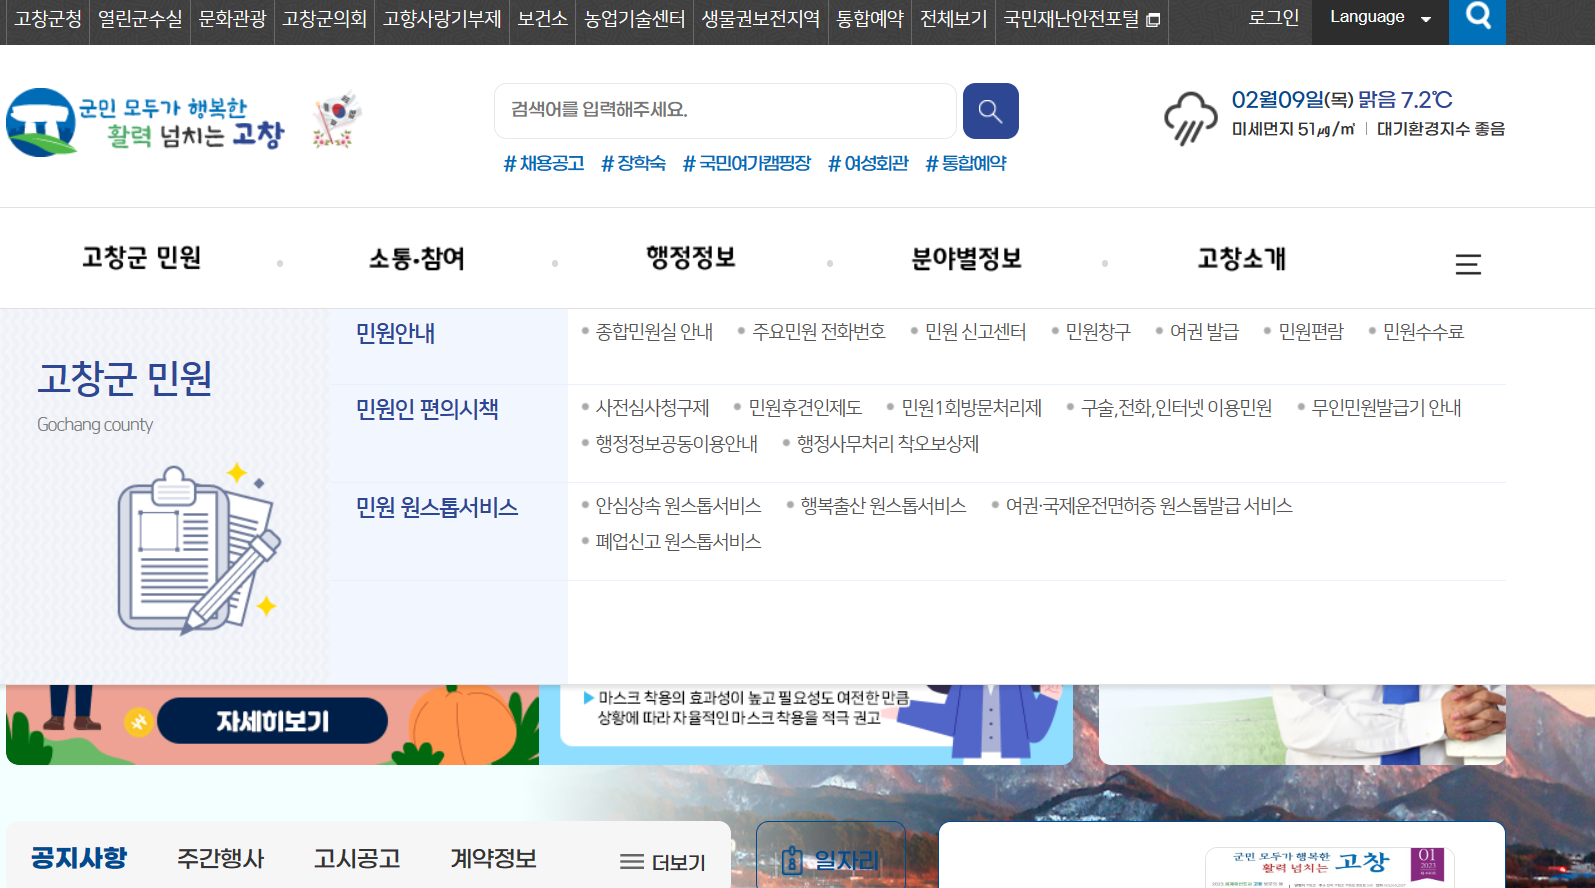Open 보건소 top link
The height and width of the screenshot is (888, 1595).
pos(542,19)
